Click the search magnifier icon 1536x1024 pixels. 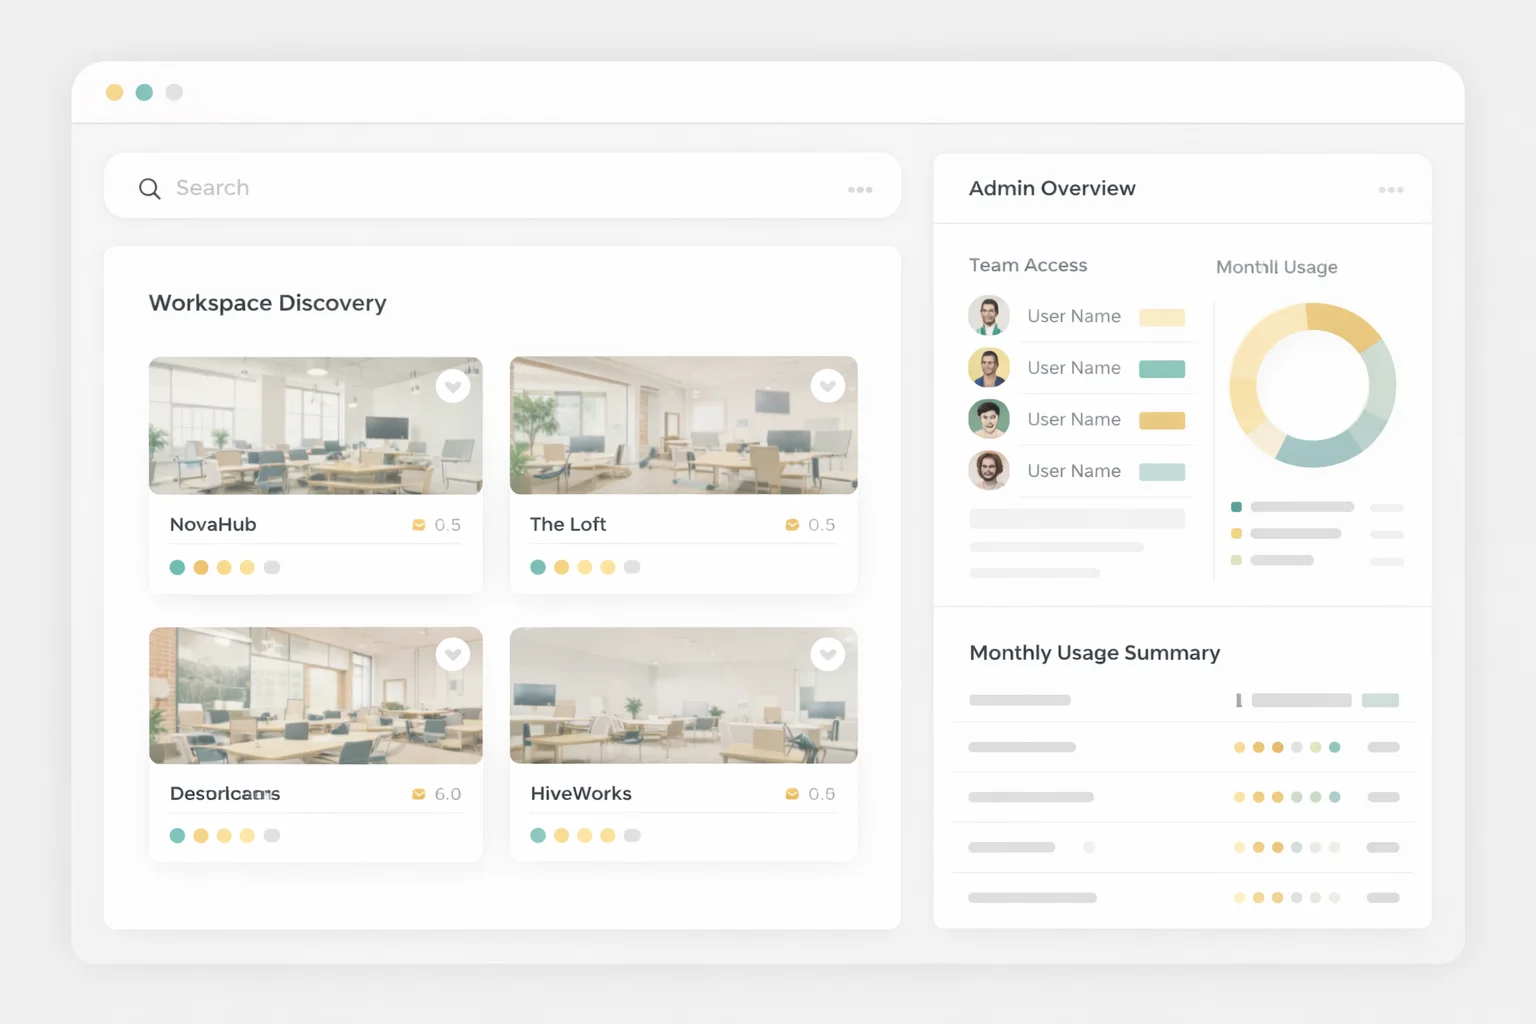pyautogui.click(x=149, y=188)
